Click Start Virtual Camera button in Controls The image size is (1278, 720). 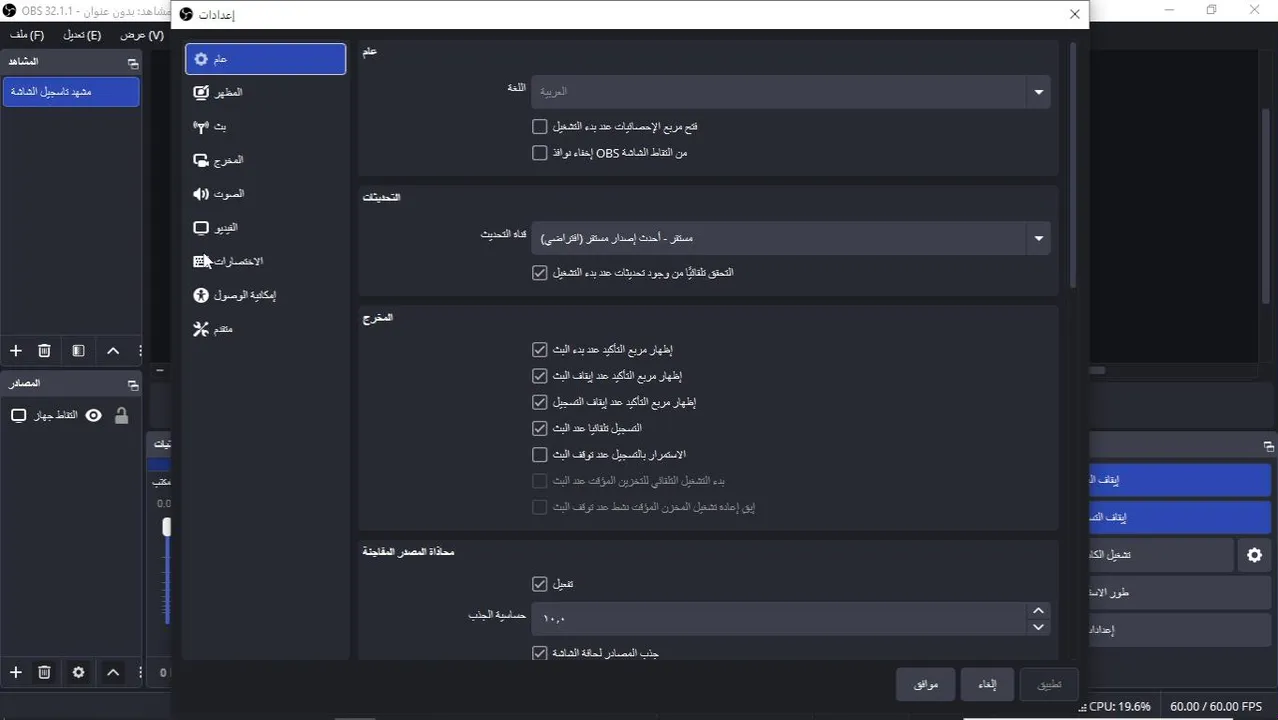pyautogui.click(x=1160, y=555)
